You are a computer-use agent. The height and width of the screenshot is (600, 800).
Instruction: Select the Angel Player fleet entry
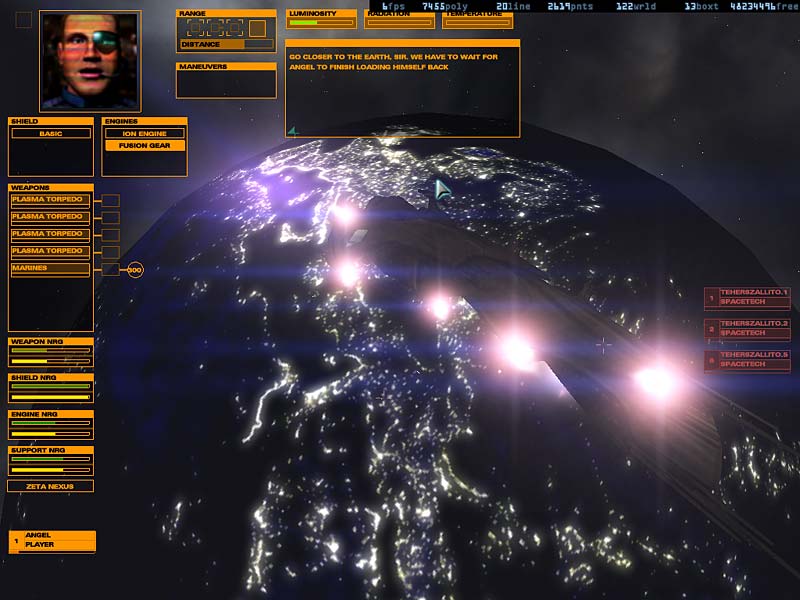(x=52, y=541)
